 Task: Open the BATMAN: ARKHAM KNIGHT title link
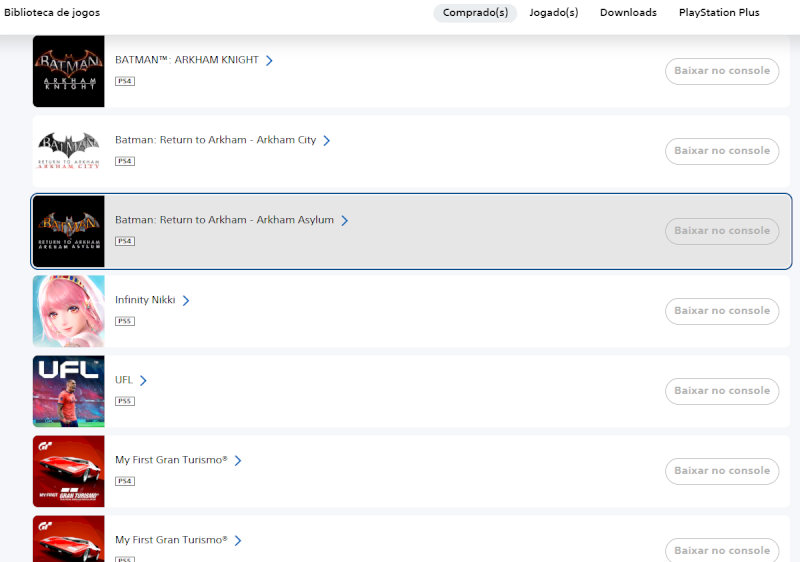tap(187, 60)
